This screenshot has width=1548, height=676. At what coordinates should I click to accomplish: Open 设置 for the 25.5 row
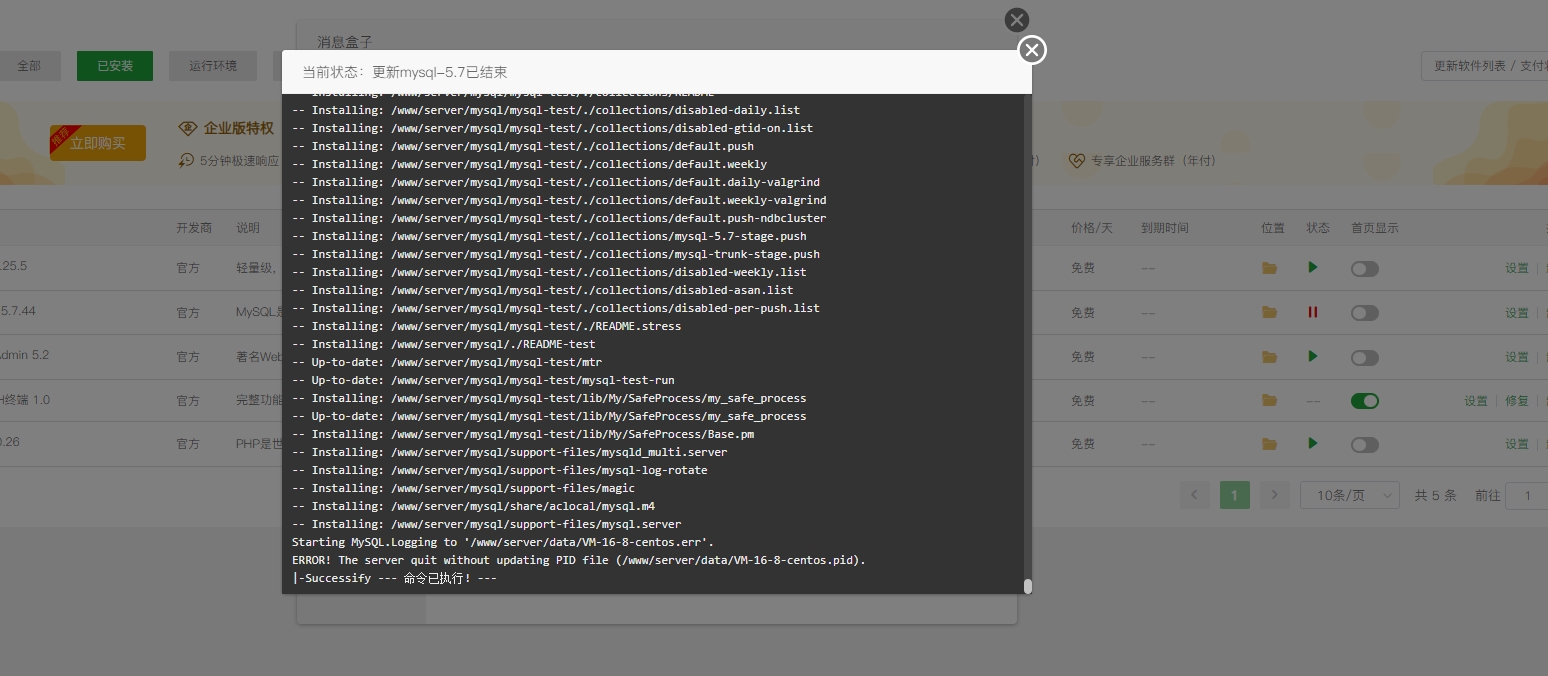tap(1517, 268)
